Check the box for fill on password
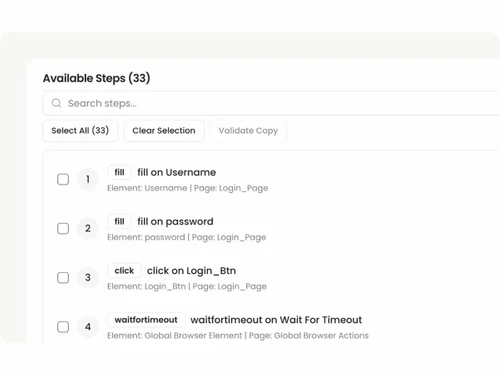Viewport: 500px width, 375px height. click(63, 228)
